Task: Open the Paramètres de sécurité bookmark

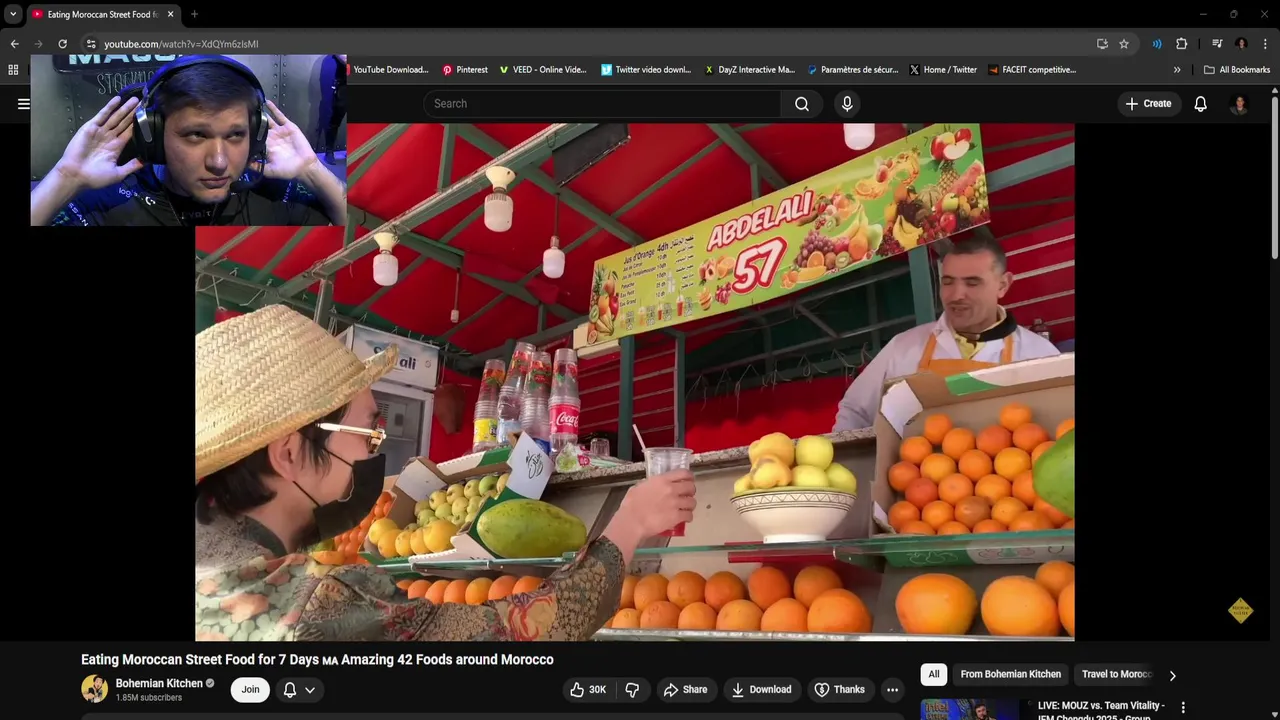Action: point(853,70)
